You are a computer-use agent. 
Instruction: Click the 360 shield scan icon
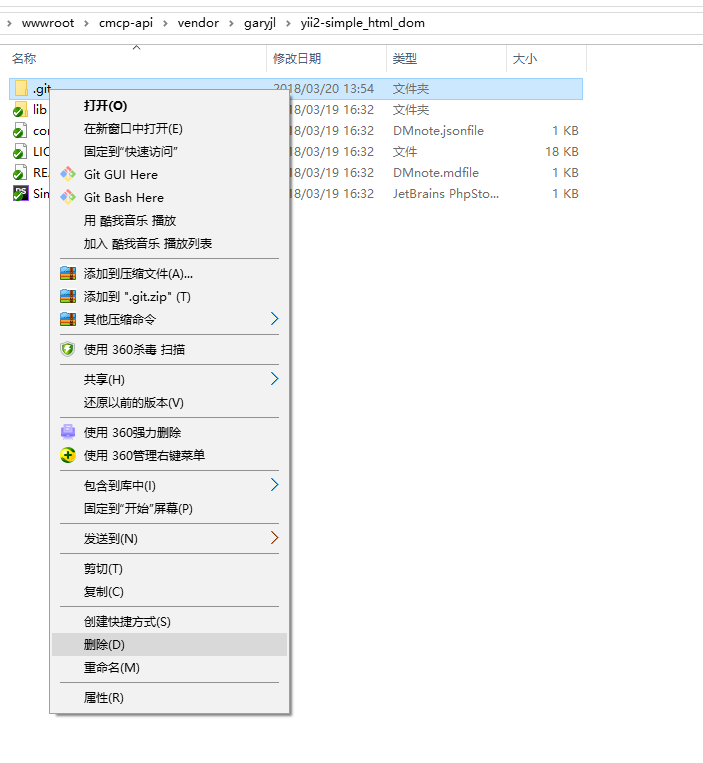(x=68, y=349)
